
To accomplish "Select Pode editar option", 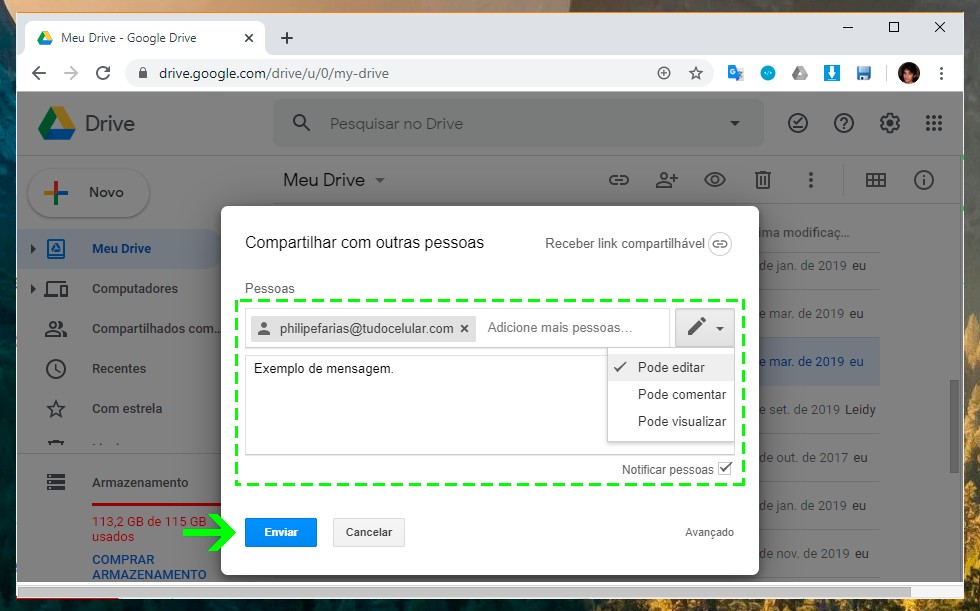I will [x=671, y=367].
